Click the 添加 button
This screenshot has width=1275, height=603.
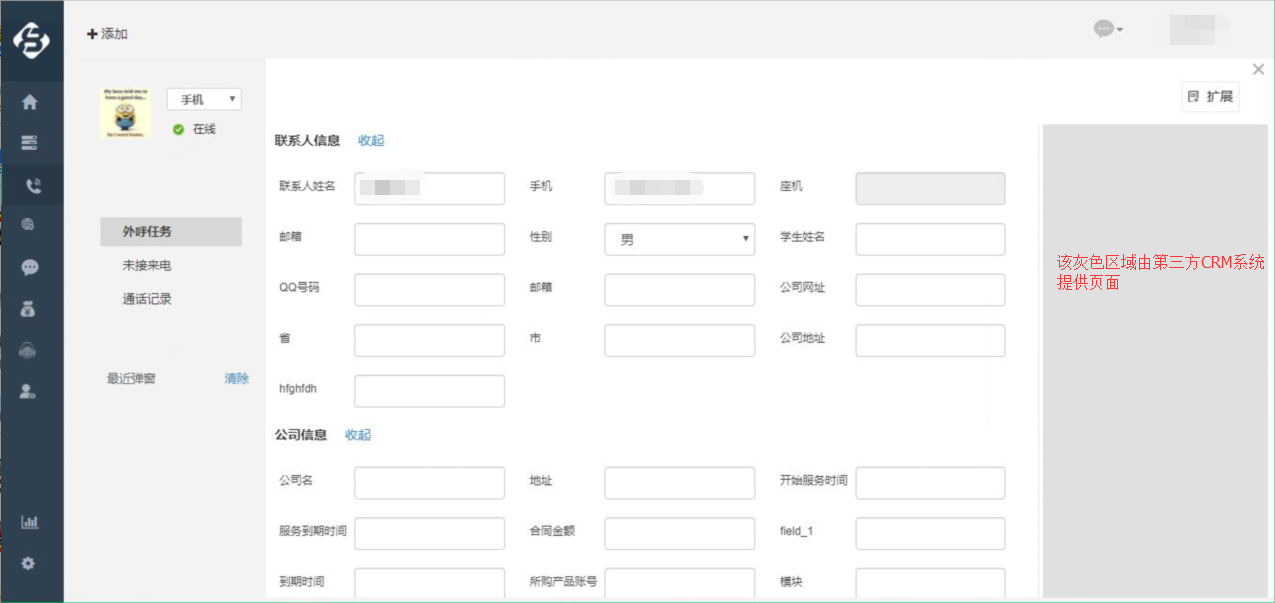coord(108,34)
